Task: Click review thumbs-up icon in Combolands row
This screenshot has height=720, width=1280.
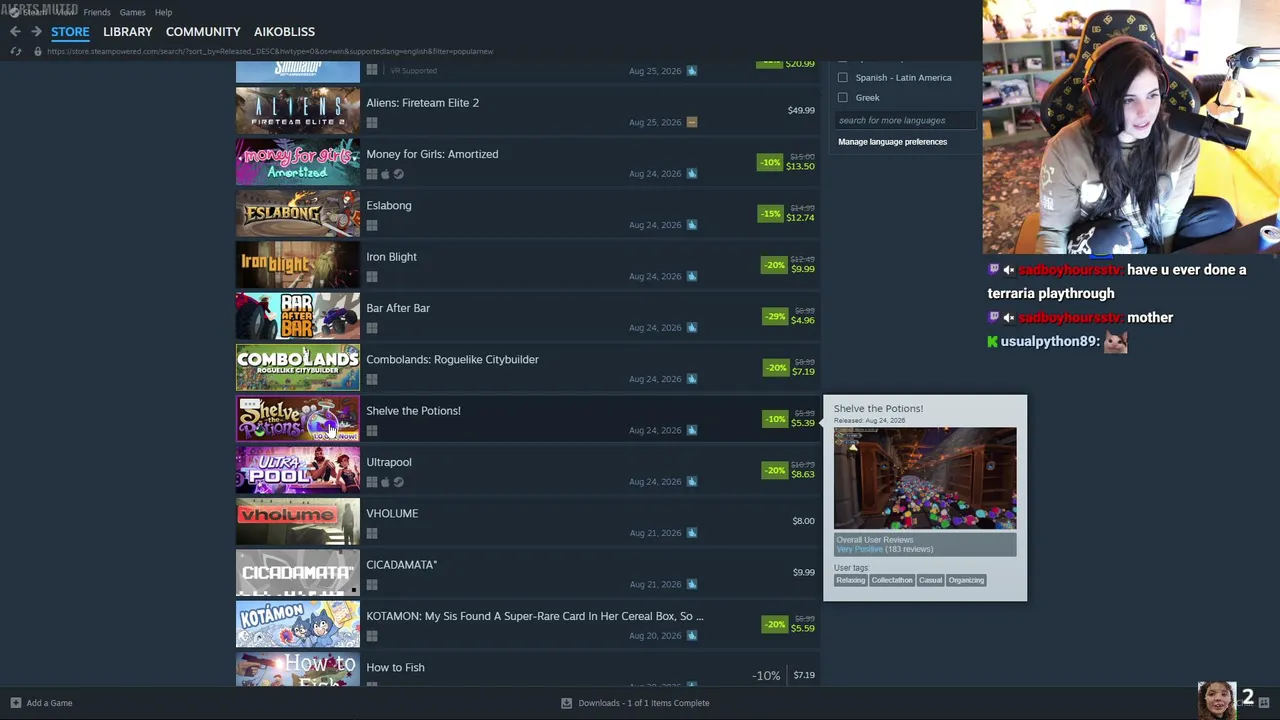Action: 691,379
